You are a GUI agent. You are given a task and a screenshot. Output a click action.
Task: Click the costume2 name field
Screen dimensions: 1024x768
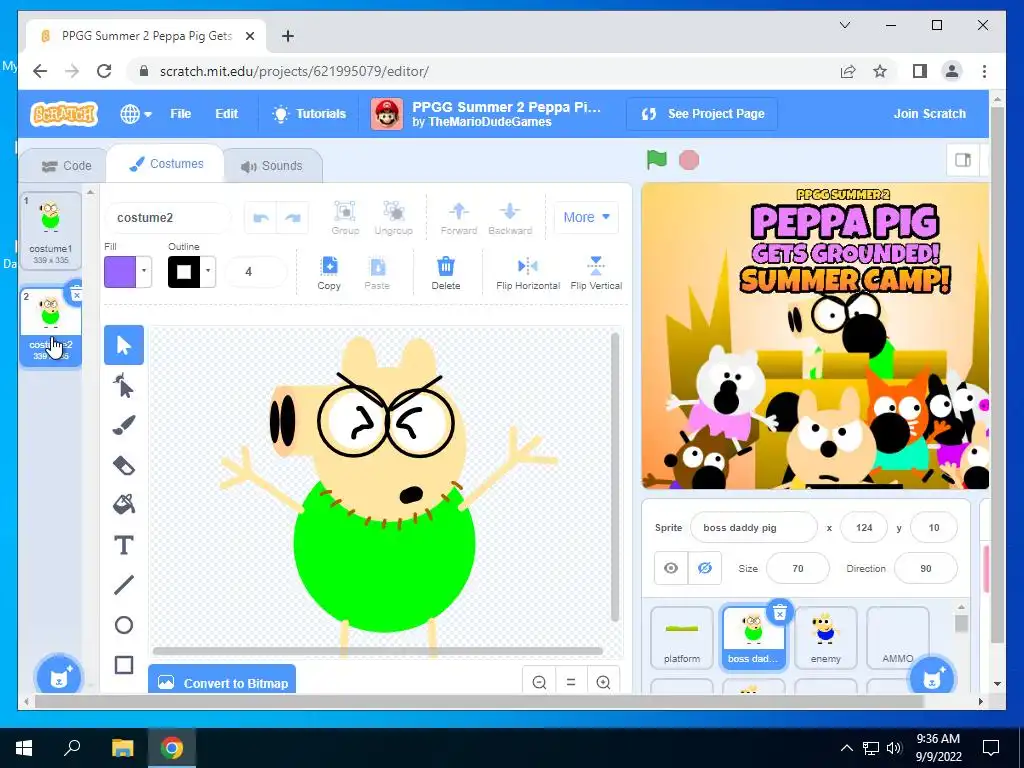pyautogui.click(x=168, y=217)
